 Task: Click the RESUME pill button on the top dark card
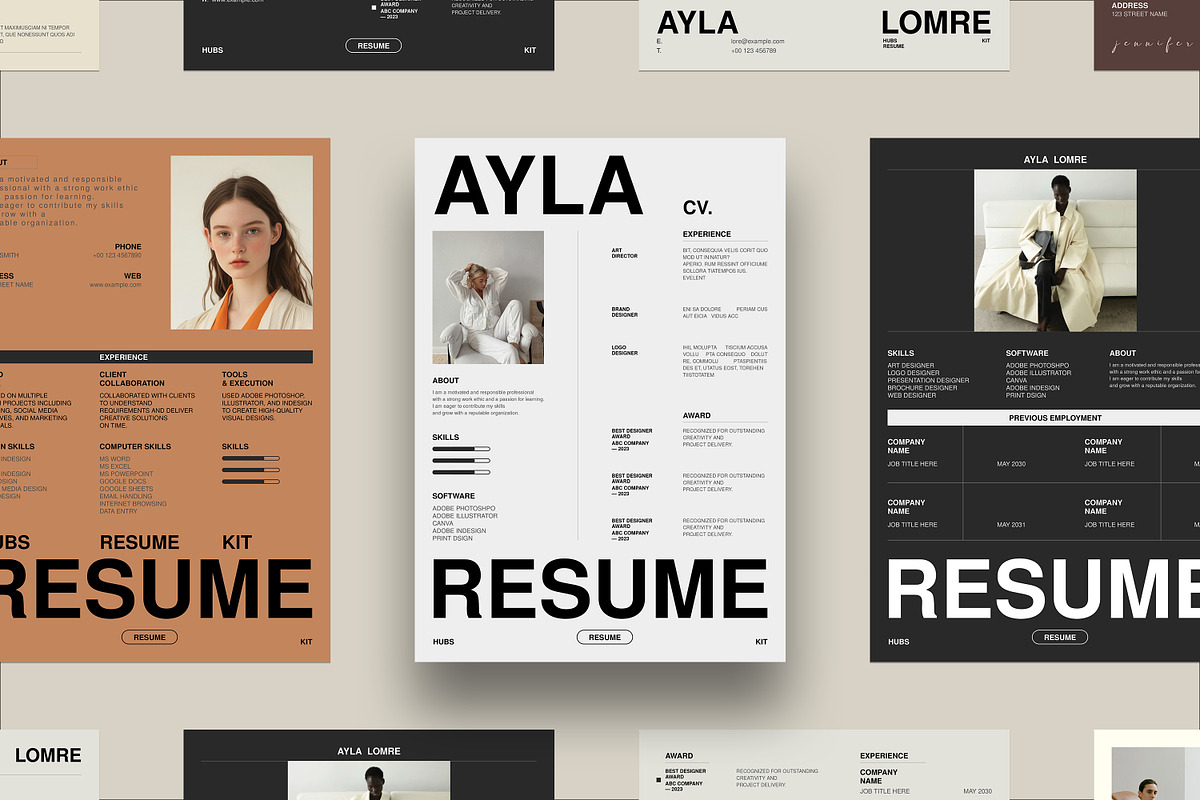coord(374,46)
